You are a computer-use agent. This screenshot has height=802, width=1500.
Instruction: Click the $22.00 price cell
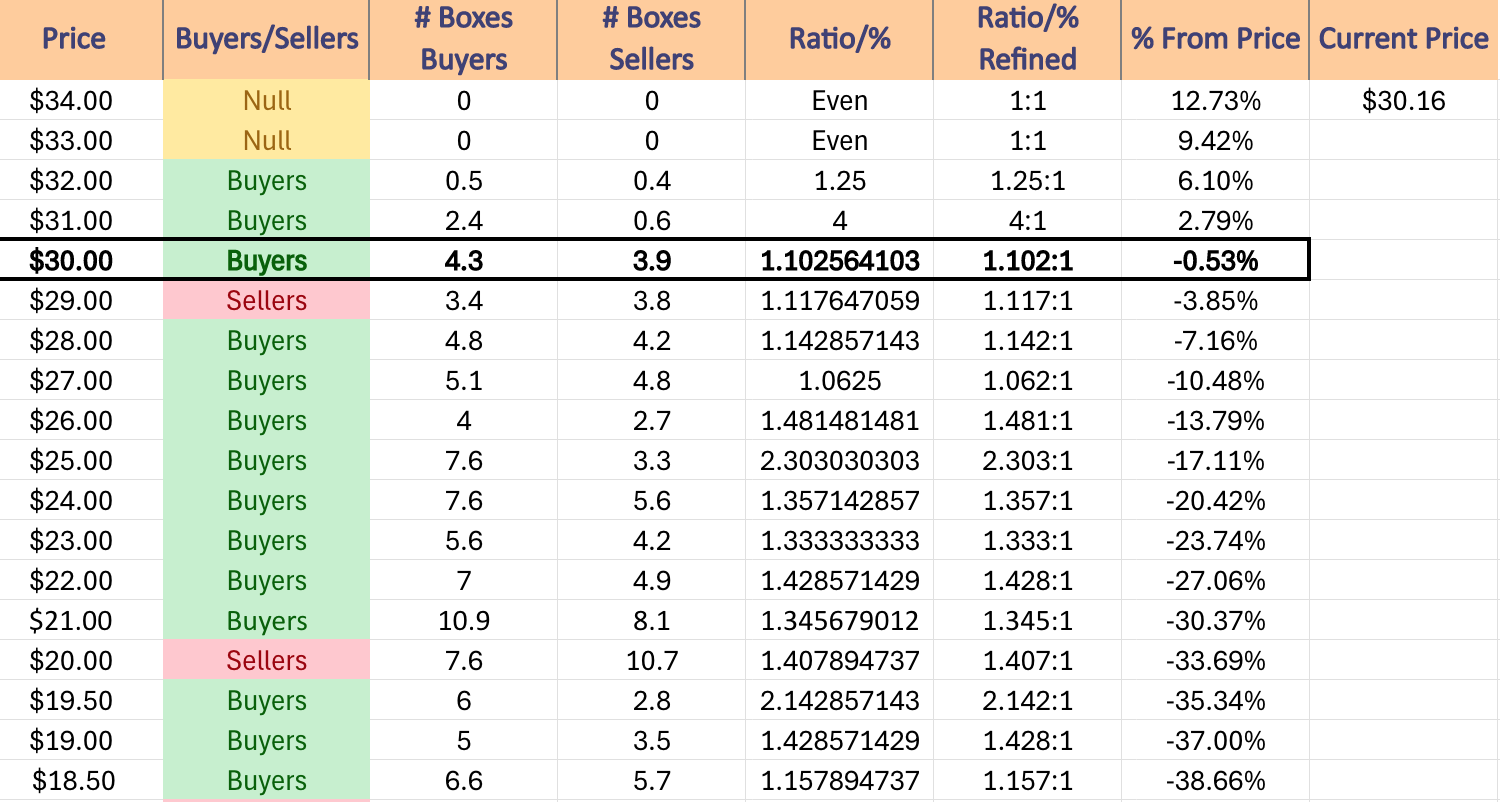coord(81,580)
